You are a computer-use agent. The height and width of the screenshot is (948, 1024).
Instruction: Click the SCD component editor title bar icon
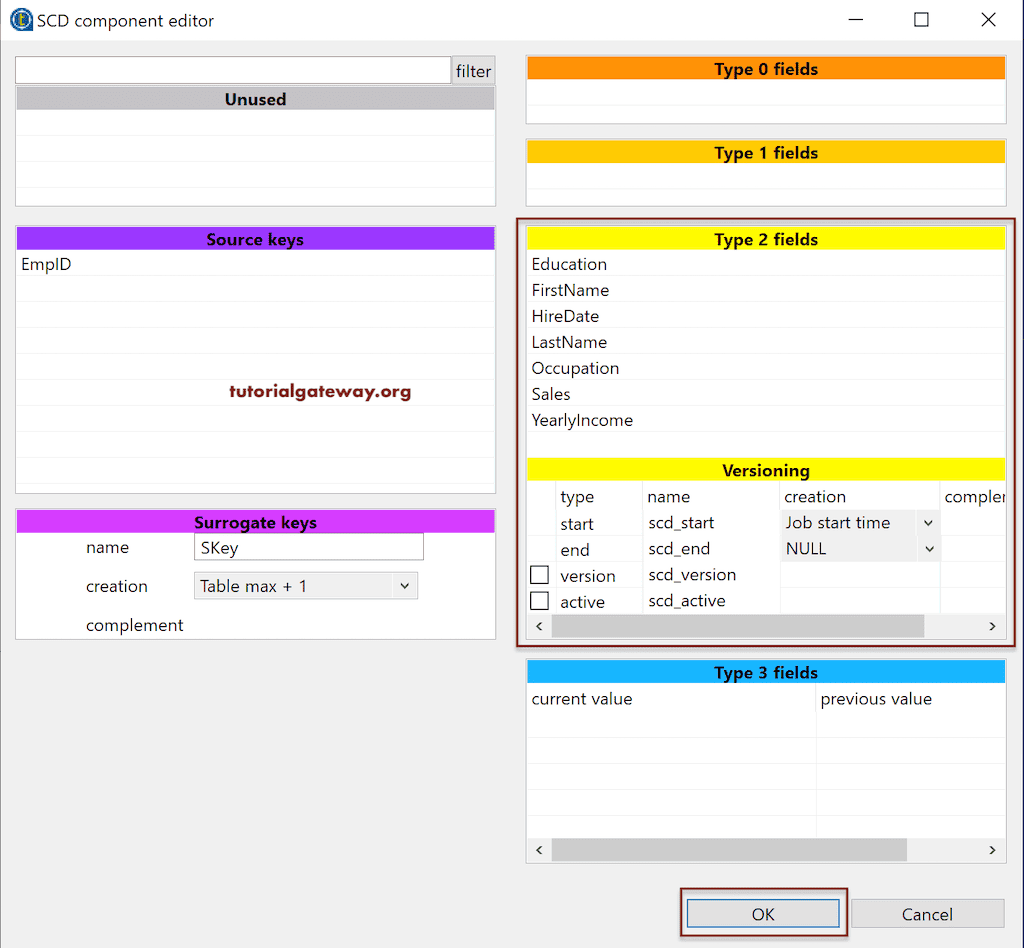[21, 18]
